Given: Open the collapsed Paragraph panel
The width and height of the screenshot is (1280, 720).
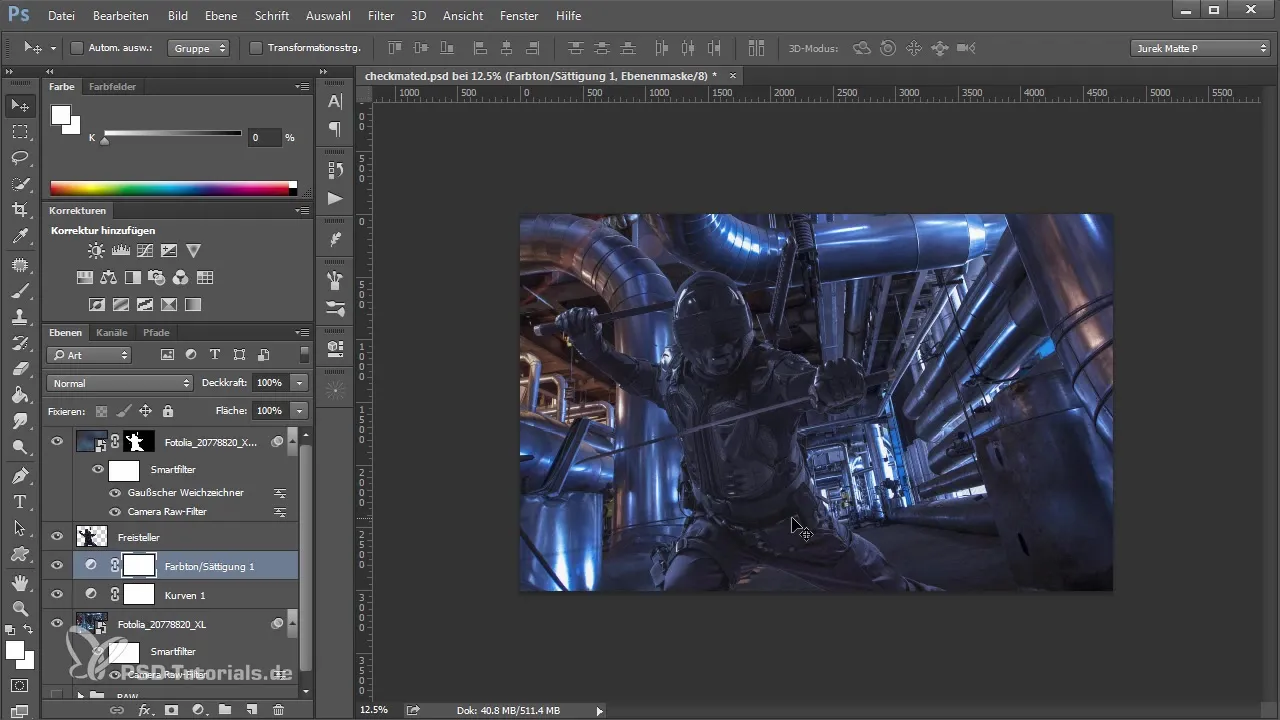Looking at the screenshot, I should pos(335,128).
